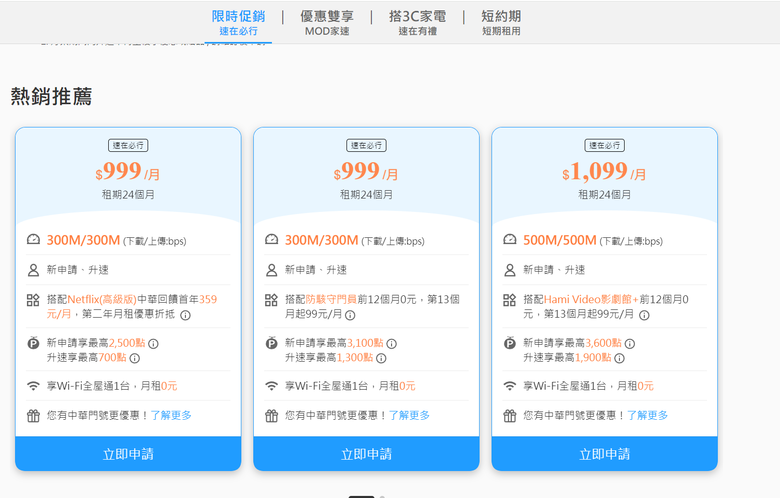
Task: Go to the 短約期 短期租用 tab
Action: 501,23
